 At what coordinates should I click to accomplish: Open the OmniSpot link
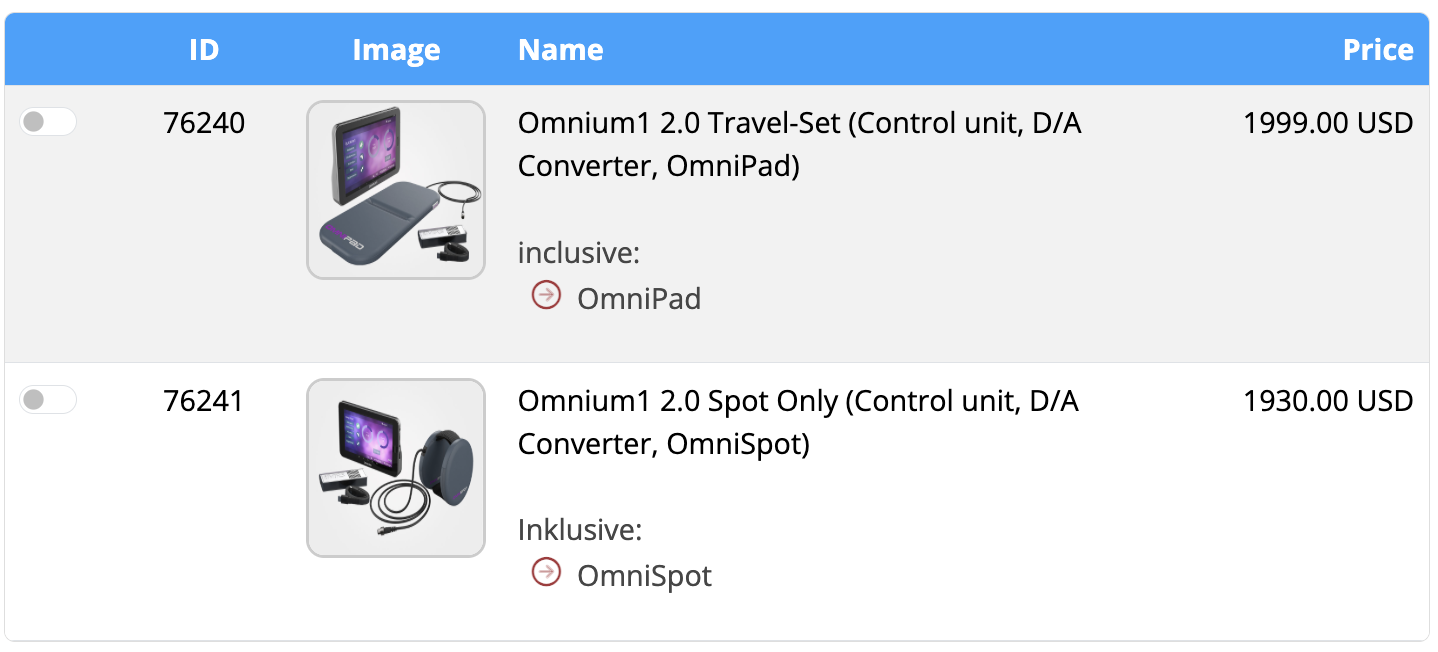(644, 575)
